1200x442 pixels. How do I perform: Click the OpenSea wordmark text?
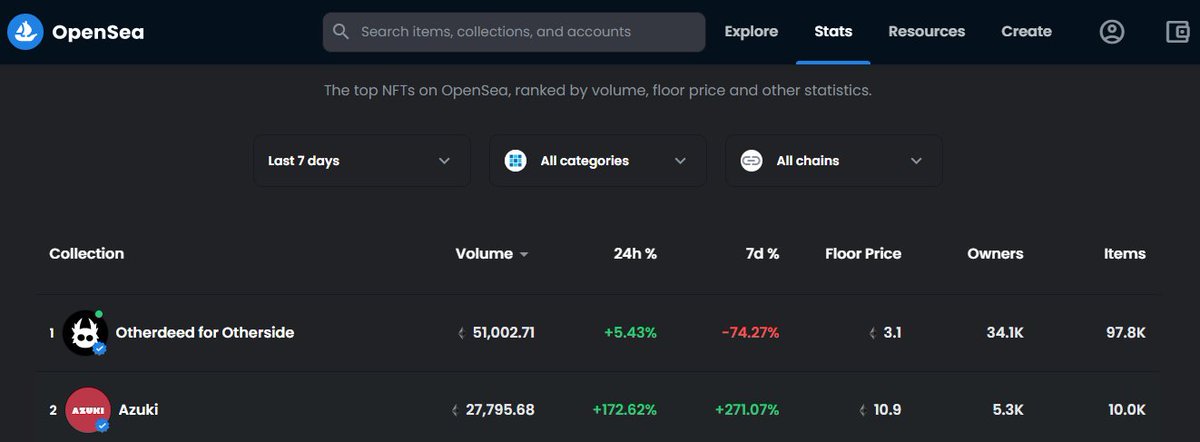point(98,32)
